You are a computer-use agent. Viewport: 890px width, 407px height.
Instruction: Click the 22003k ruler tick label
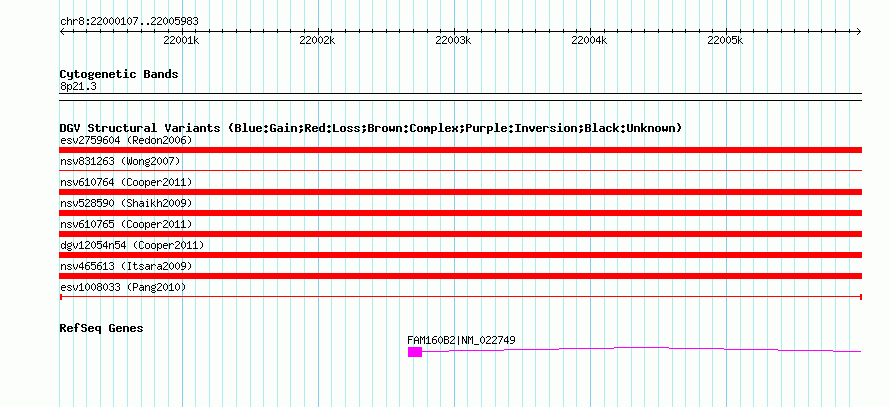[454, 40]
